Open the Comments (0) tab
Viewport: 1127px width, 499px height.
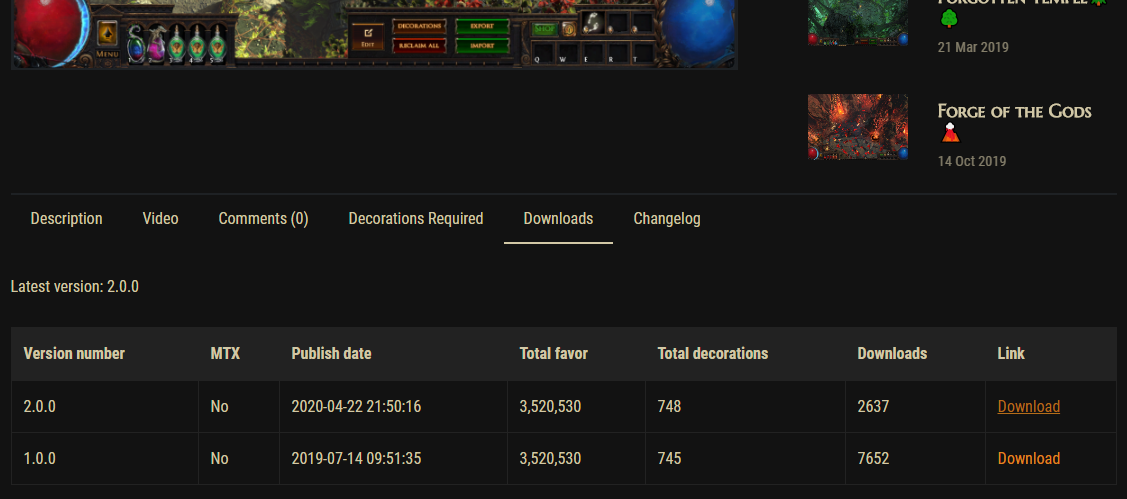(x=263, y=219)
